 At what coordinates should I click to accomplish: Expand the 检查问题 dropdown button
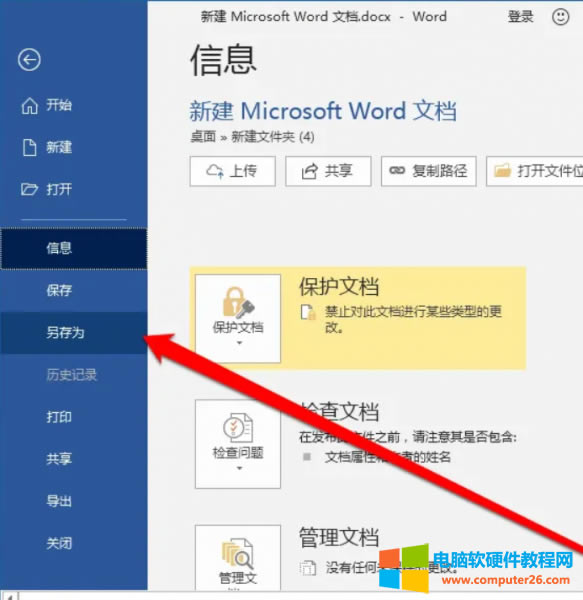(x=238, y=444)
